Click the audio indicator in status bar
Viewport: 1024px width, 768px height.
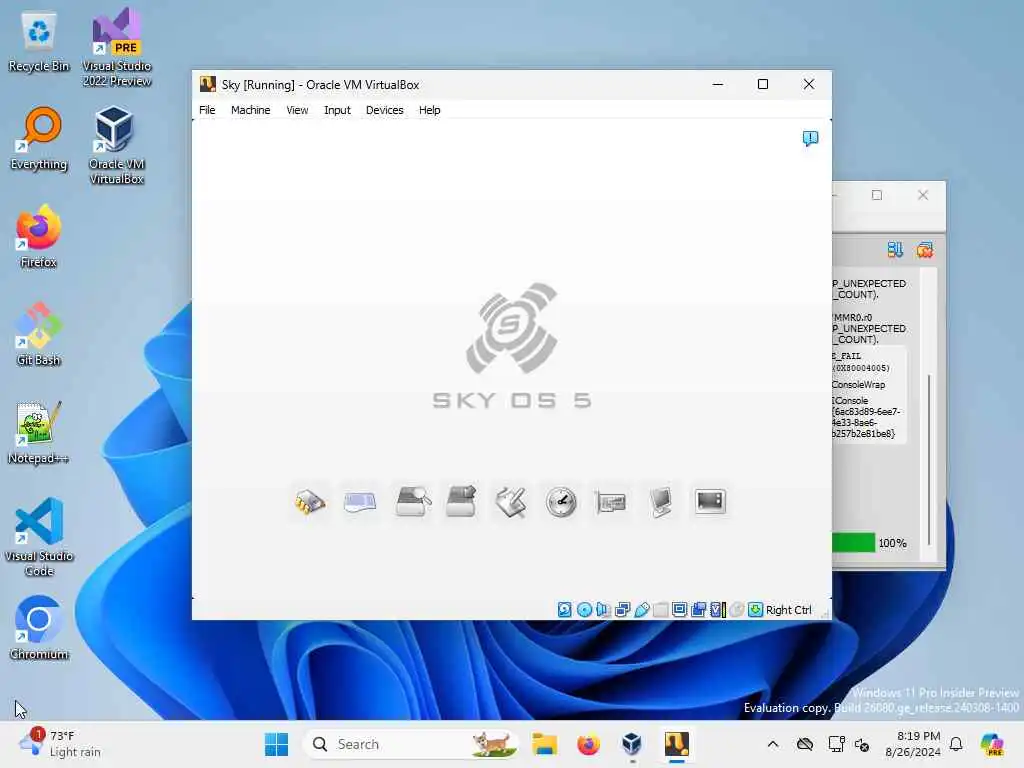pyautogui.click(x=603, y=609)
